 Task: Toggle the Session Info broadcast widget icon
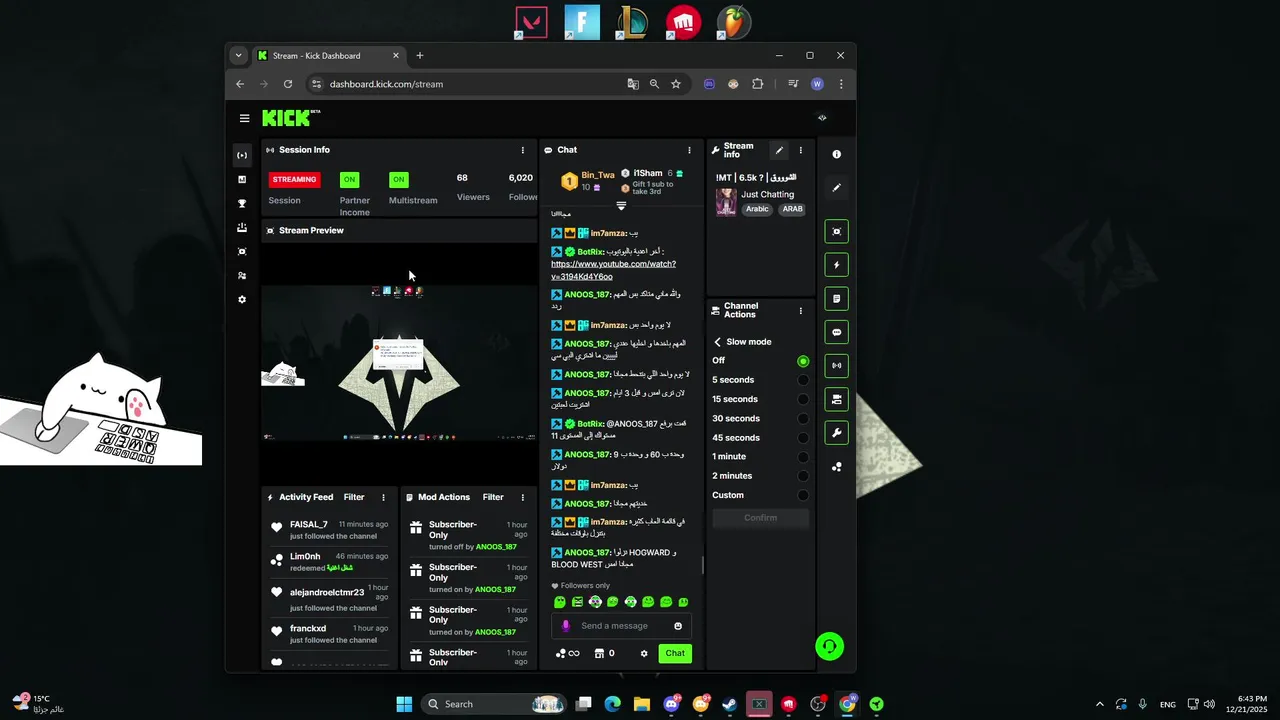[x=837, y=365]
